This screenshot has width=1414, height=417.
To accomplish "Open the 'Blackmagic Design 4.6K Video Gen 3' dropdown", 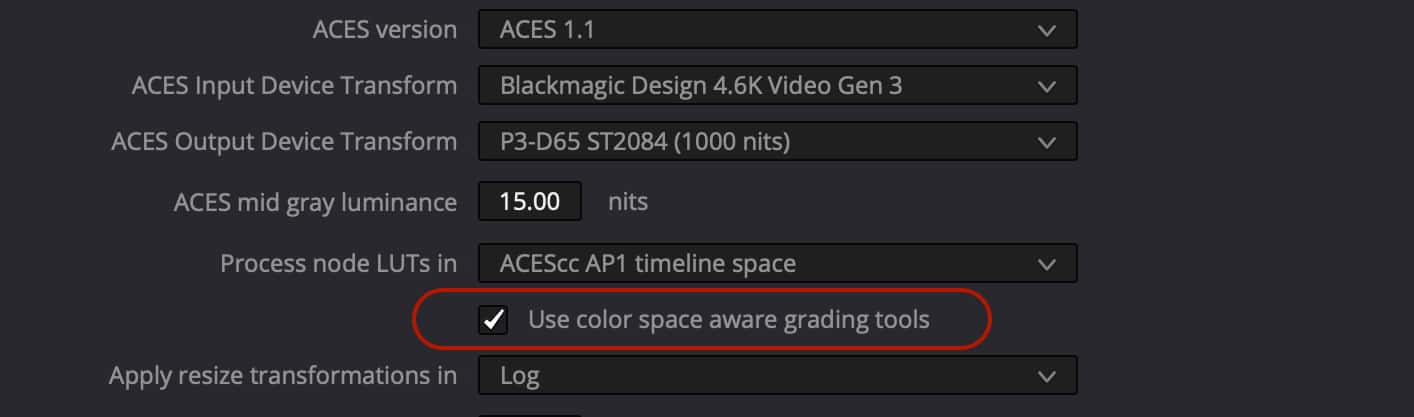I will (760, 86).
